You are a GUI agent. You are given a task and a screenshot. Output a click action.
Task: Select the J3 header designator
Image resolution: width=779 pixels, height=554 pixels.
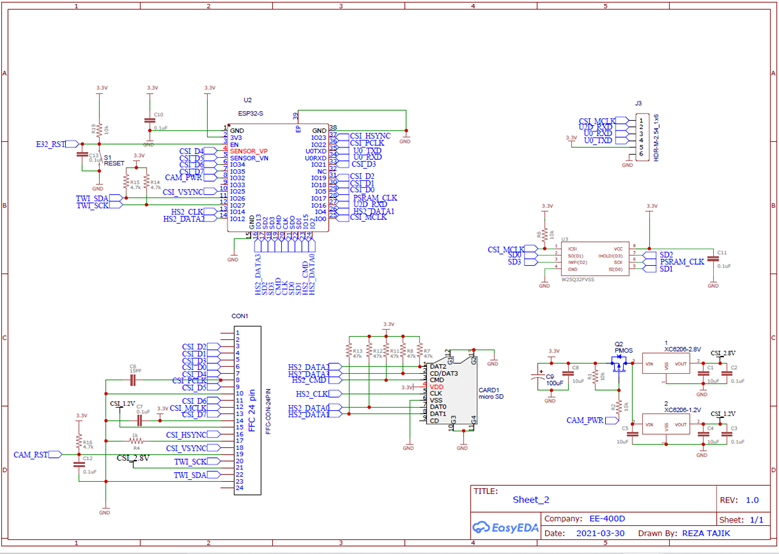tap(638, 103)
